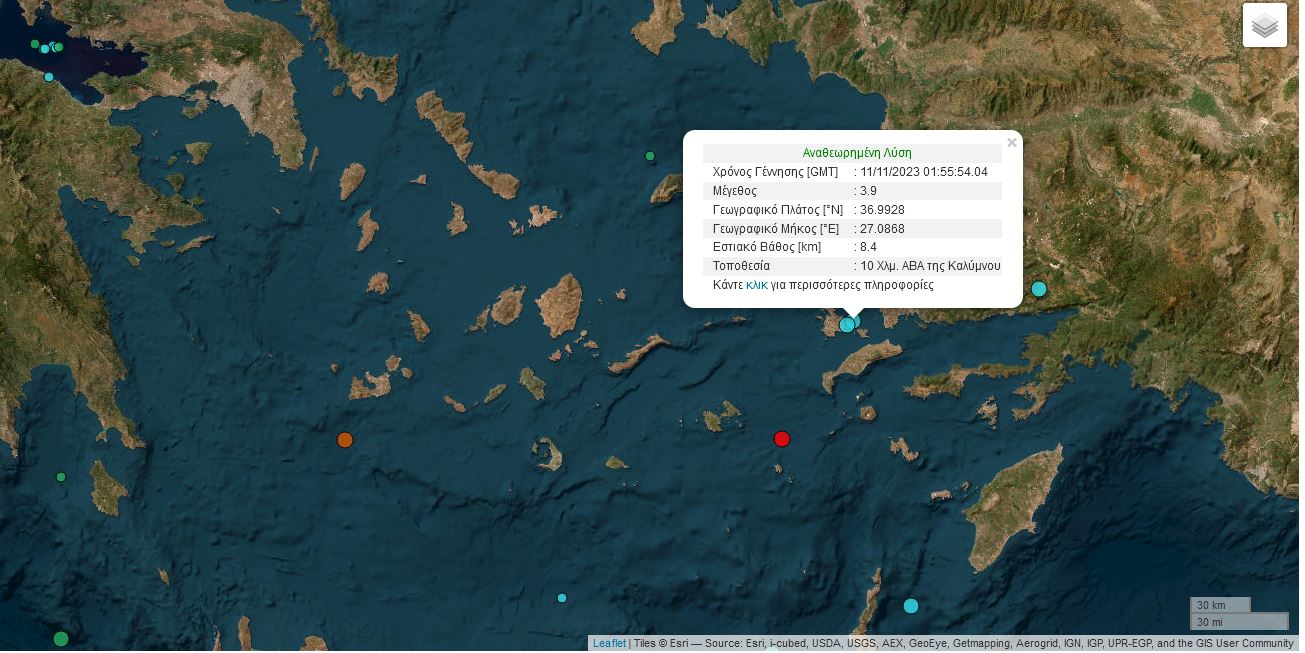Click the magnitude value 3.9 in popup
The image size is (1305, 653).
pyautogui.click(x=869, y=191)
